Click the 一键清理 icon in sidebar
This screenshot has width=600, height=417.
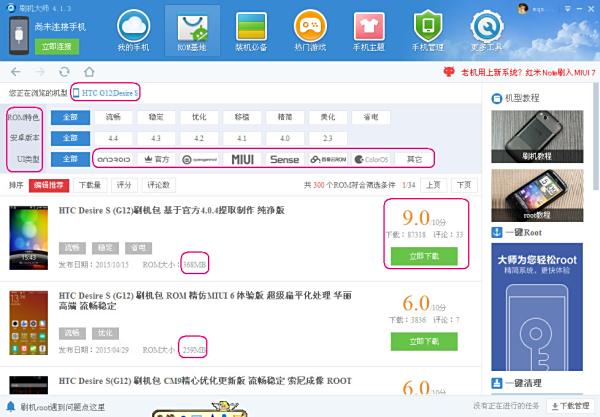pyautogui.click(x=497, y=383)
